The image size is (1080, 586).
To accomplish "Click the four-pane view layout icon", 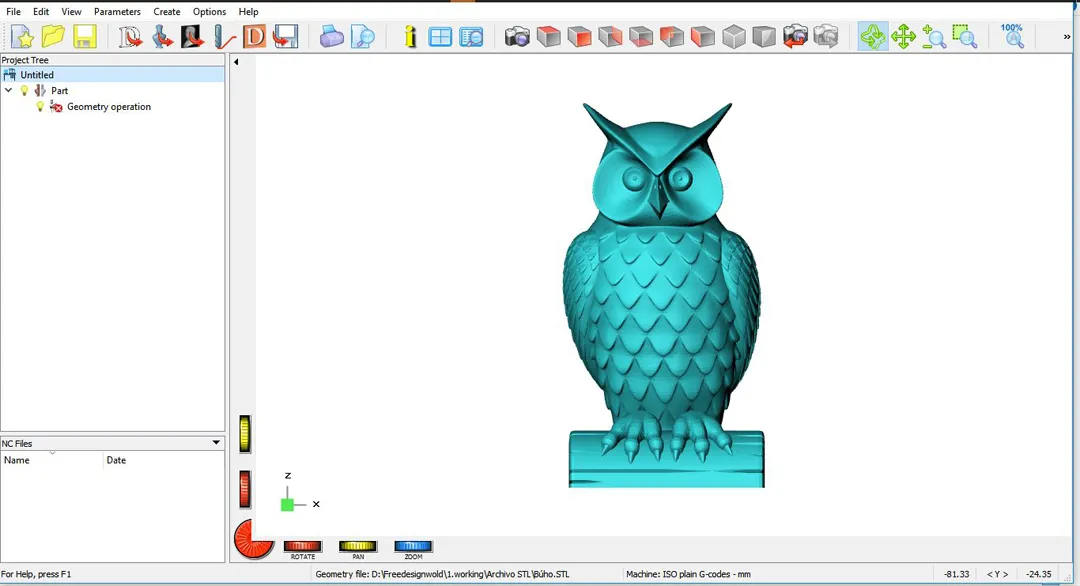I will click(439, 36).
